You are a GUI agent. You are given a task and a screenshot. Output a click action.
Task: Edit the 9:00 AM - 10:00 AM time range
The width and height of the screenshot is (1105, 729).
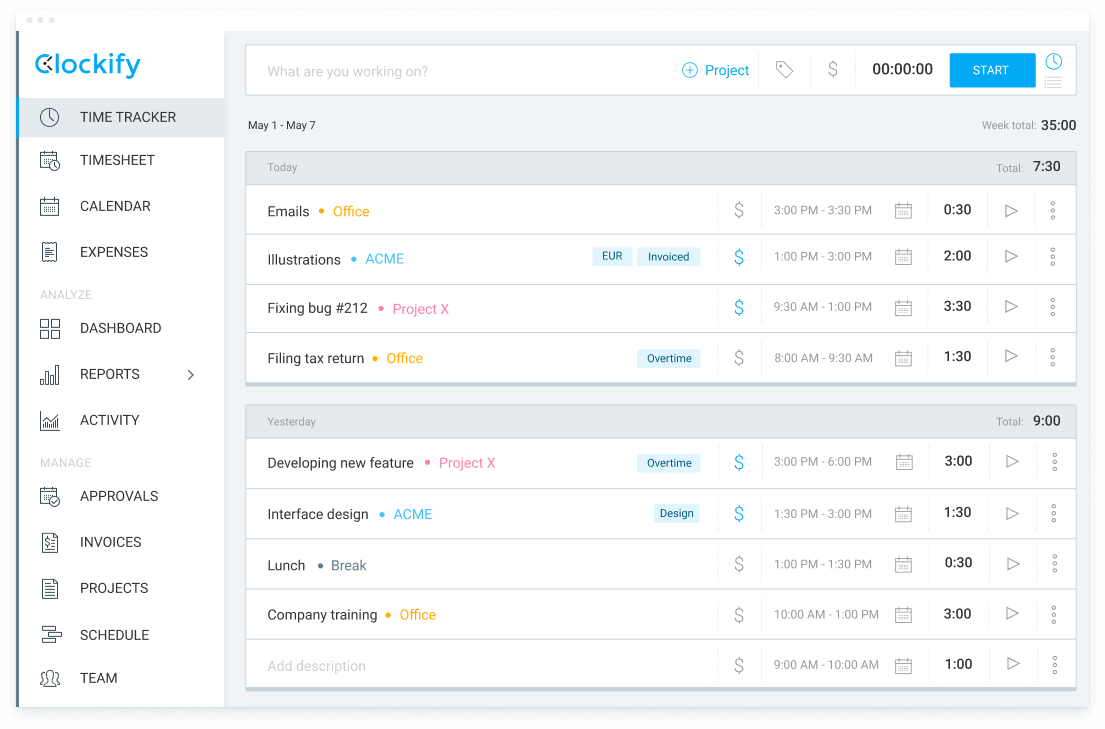[826, 664]
